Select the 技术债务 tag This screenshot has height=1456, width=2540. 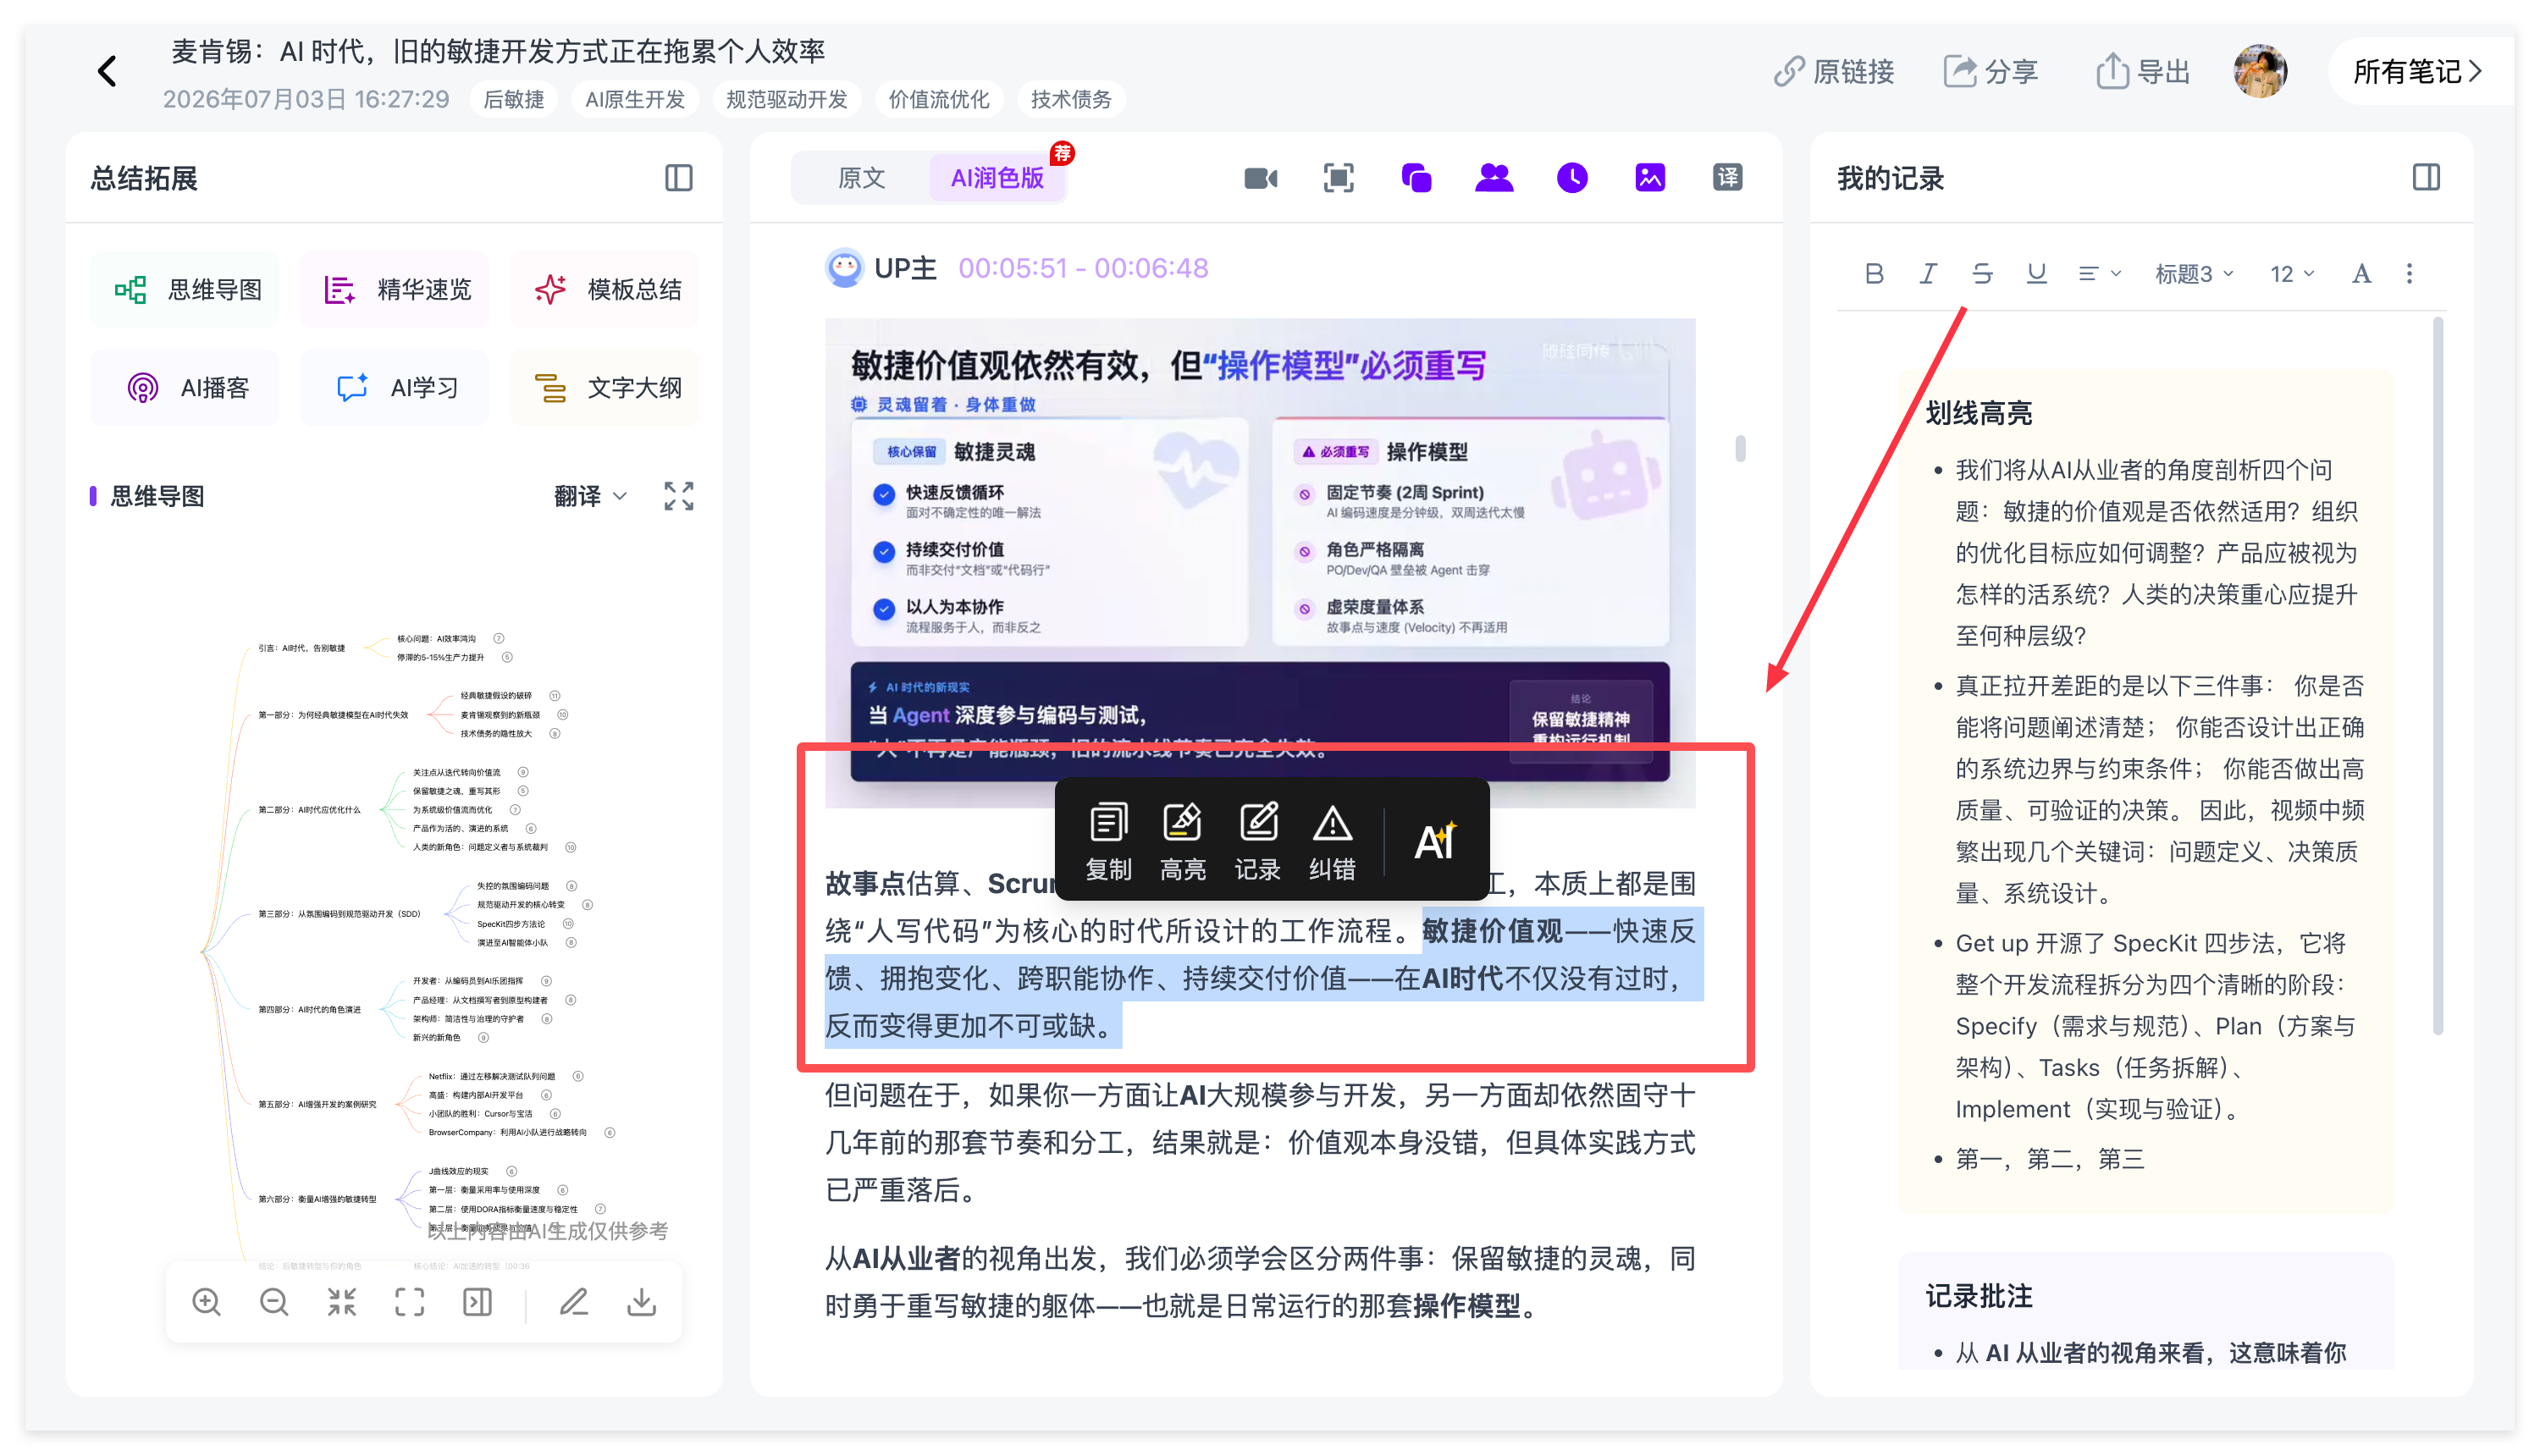[x=1071, y=99]
